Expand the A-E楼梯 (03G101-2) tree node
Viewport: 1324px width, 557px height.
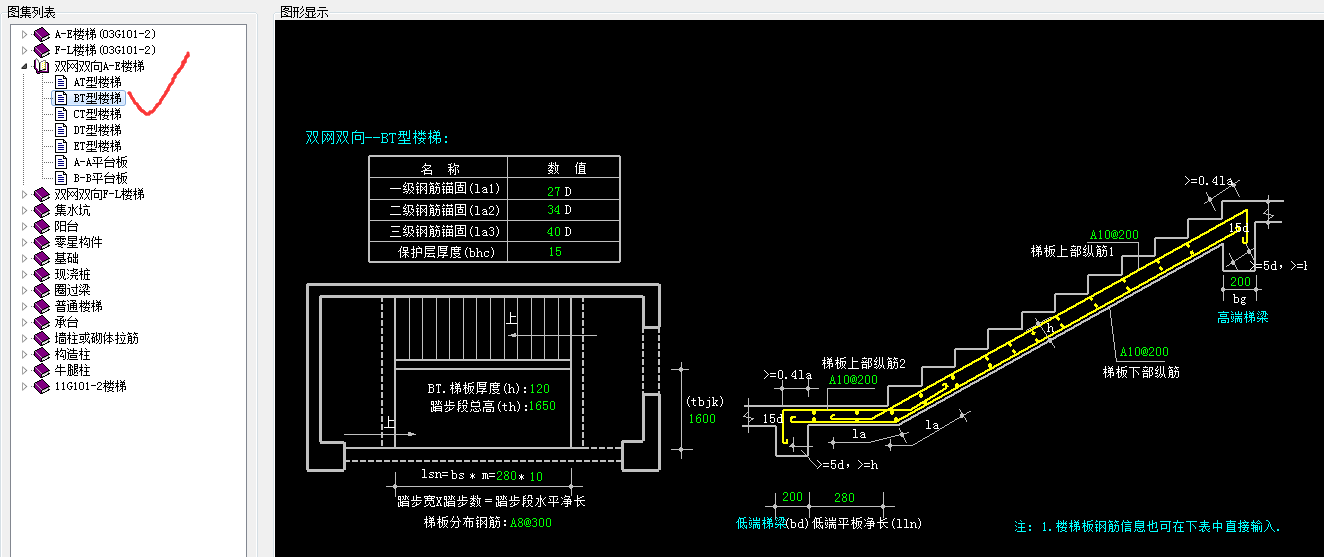(x=25, y=34)
